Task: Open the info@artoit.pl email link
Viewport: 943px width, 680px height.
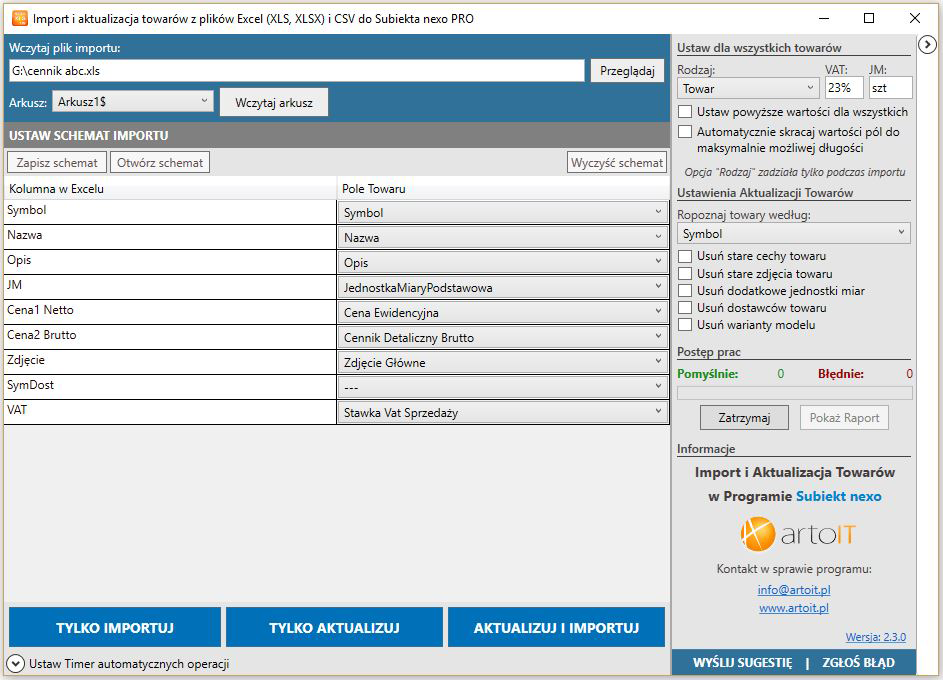Action: (794, 590)
